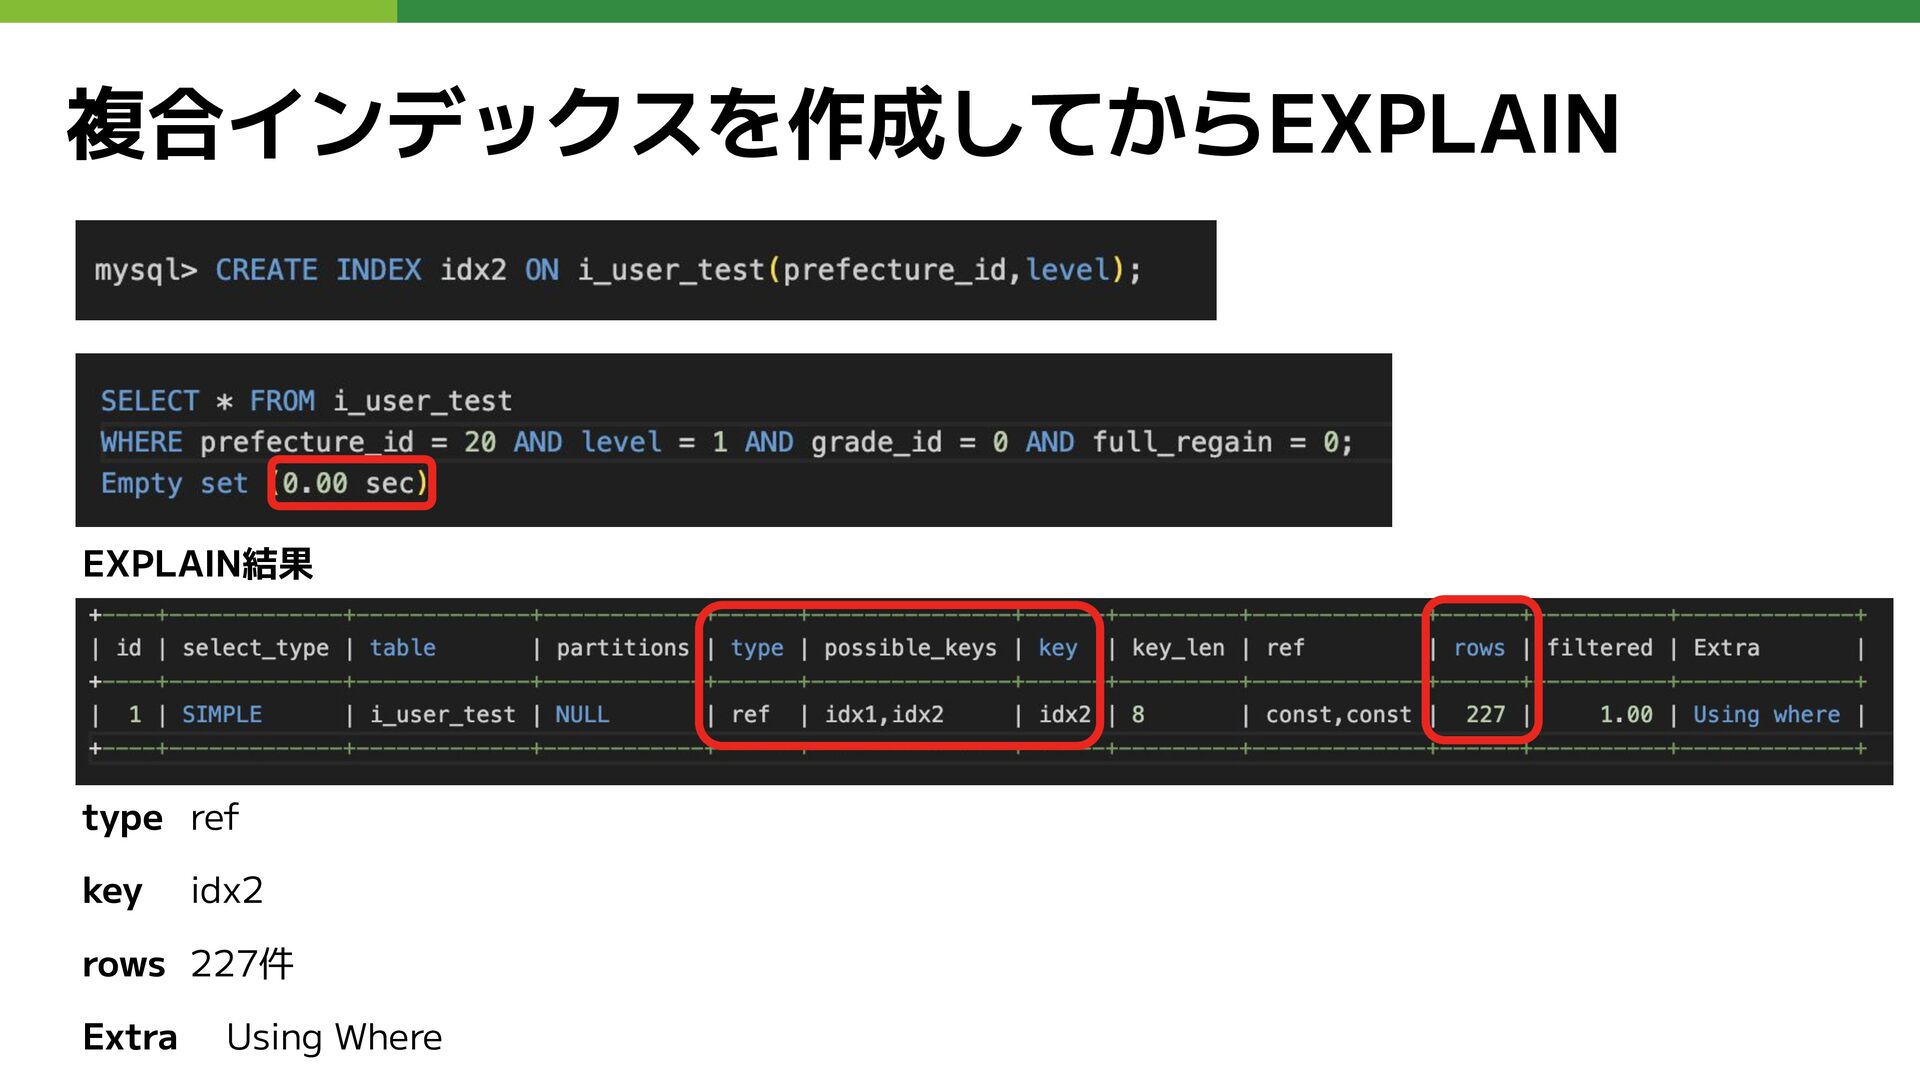Screen dimensions: 1920x1081
Task: Click the Using Where summary text at bottom
Action: 334,1038
